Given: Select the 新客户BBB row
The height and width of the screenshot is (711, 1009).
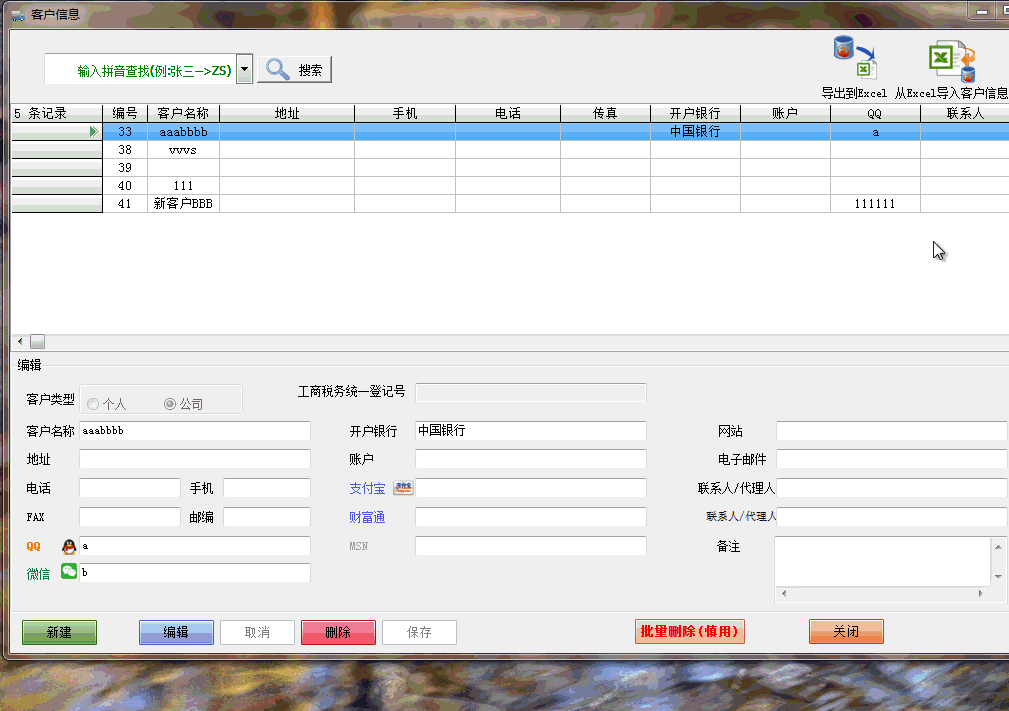Looking at the screenshot, I should 183,203.
